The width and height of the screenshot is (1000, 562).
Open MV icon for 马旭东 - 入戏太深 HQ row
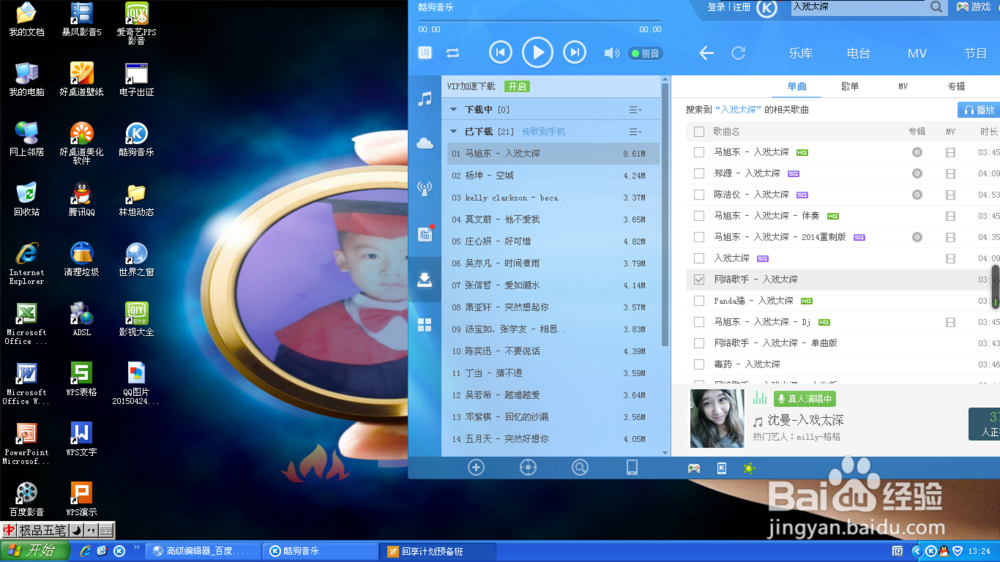(950, 152)
